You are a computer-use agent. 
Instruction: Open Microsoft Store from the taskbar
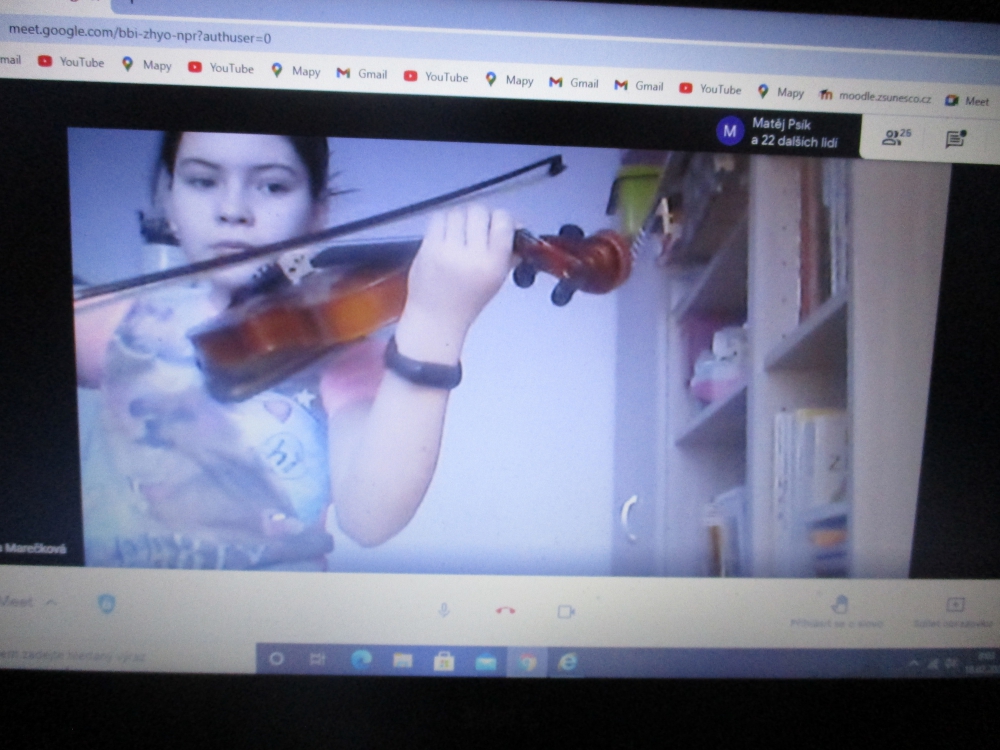(444, 661)
